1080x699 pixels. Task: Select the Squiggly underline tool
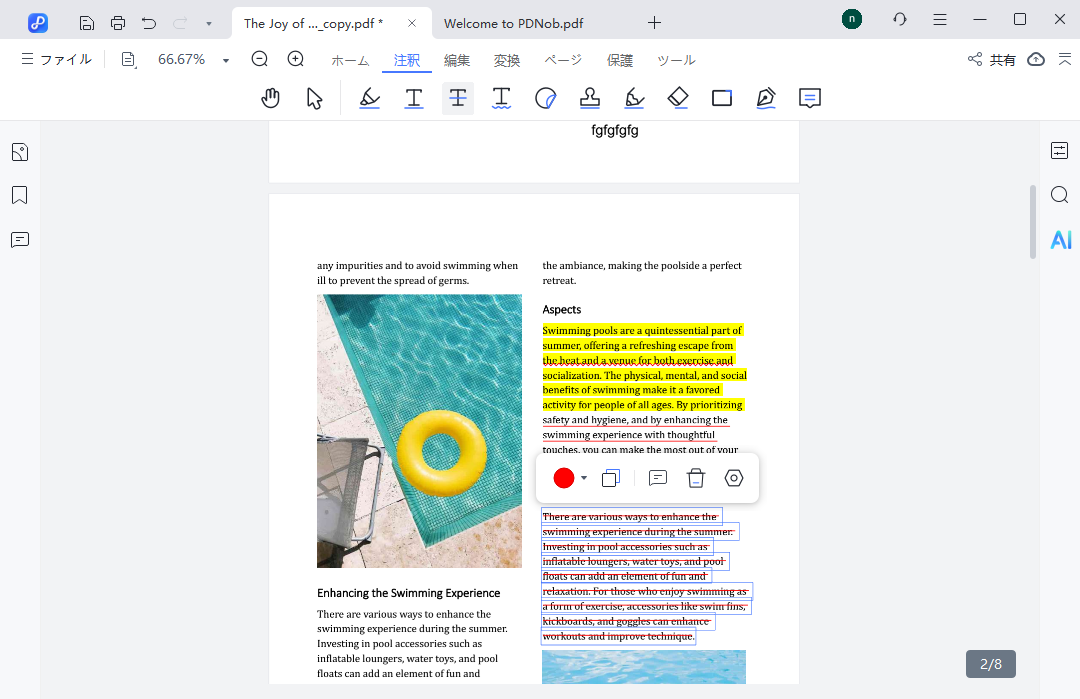[x=501, y=98]
